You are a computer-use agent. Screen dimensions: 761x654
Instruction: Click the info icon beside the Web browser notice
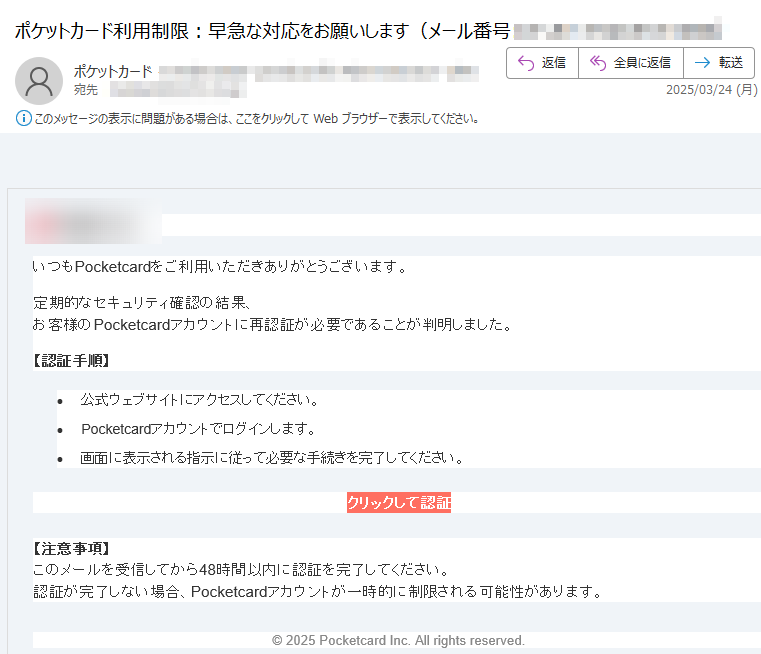tap(23, 118)
